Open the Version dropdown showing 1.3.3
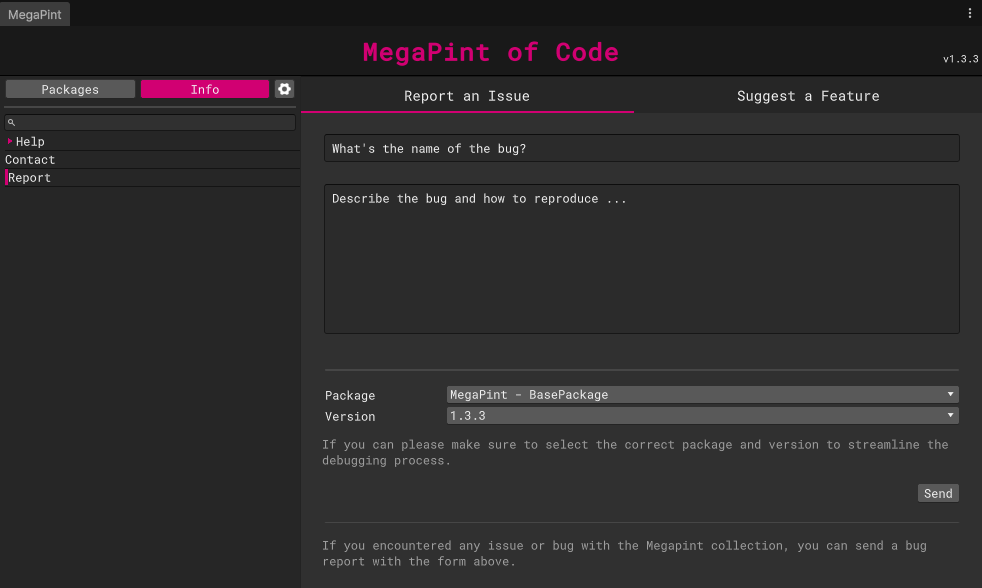982x588 pixels. tap(702, 415)
